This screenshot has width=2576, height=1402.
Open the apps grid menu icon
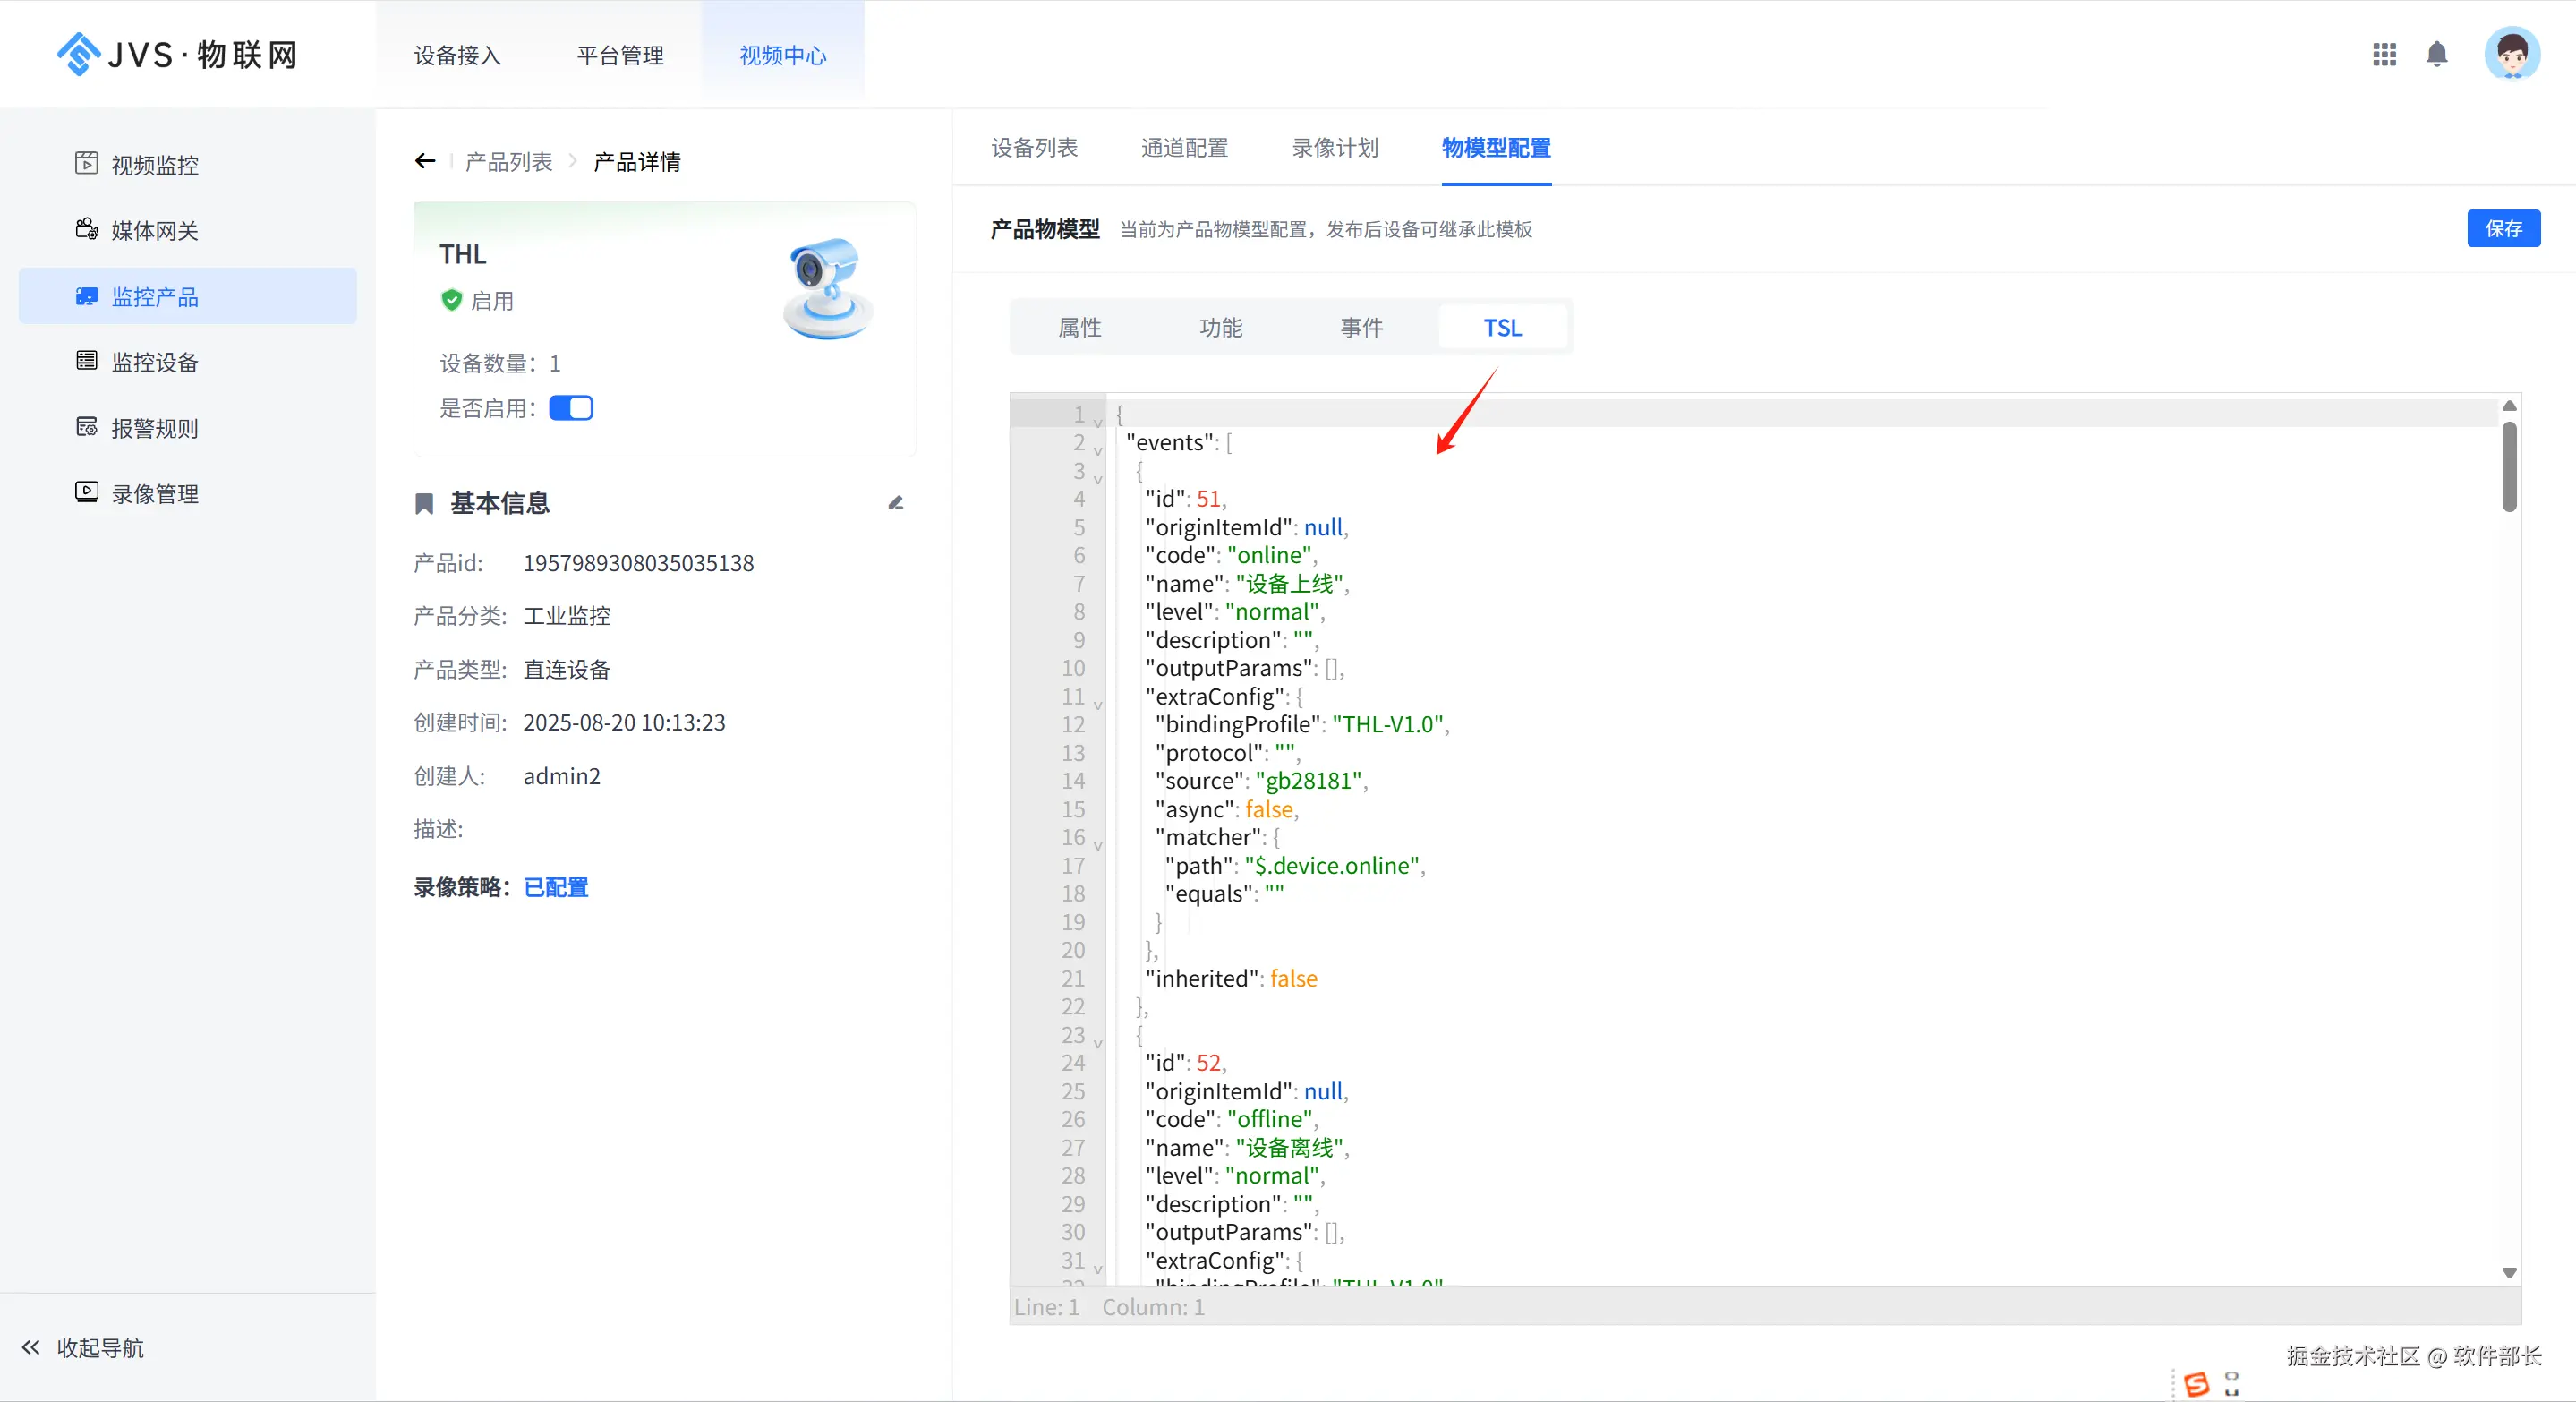click(x=2384, y=55)
